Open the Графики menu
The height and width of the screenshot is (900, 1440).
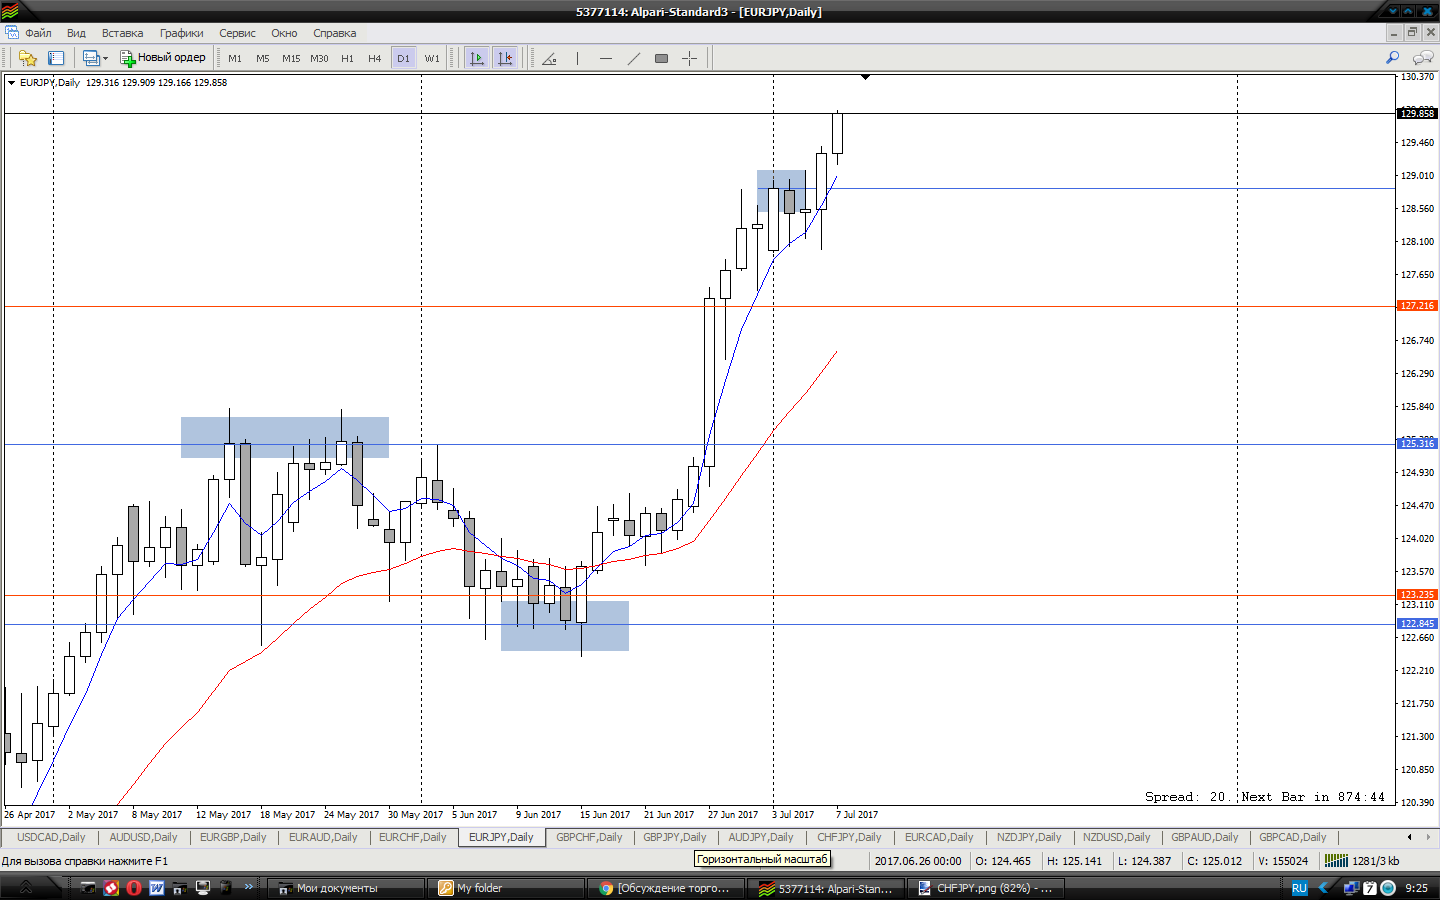click(x=181, y=33)
